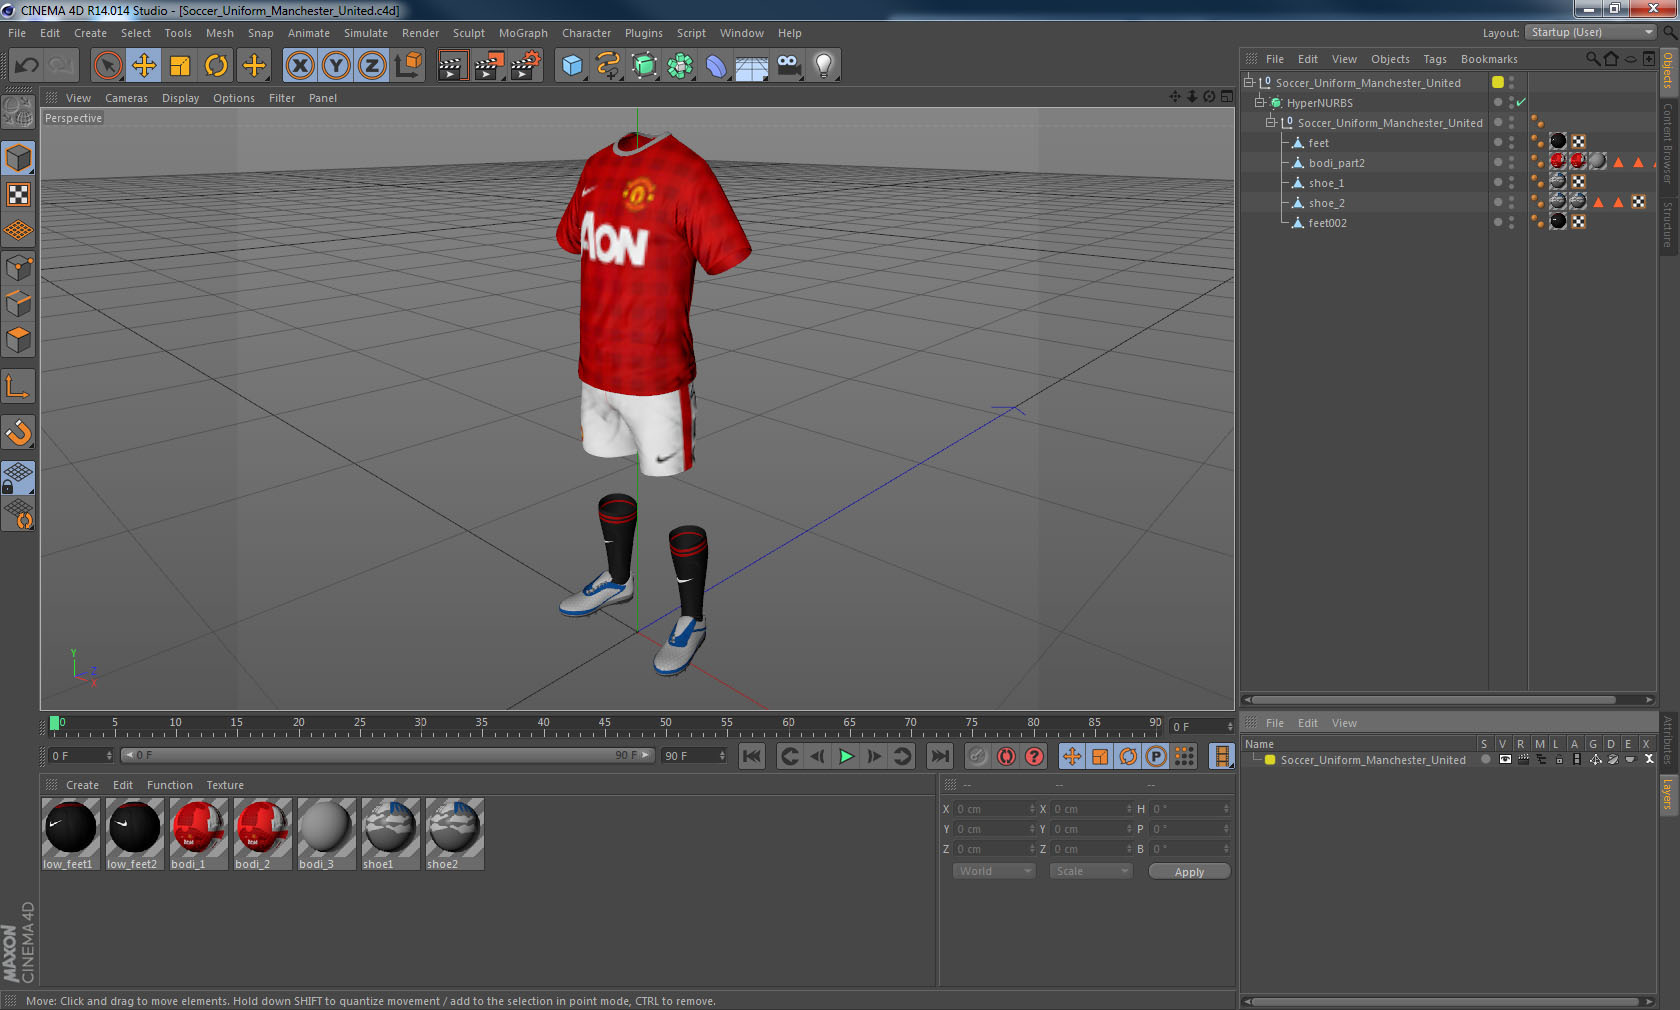The width and height of the screenshot is (1680, 1010).
Task: Select the shoe2 material swatch
Action: click(x=454, y=833)
